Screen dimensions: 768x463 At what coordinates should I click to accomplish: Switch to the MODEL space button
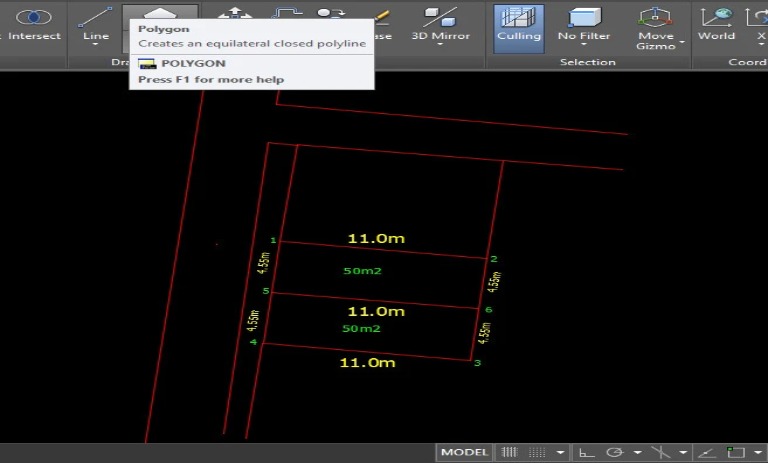(464, 452)
